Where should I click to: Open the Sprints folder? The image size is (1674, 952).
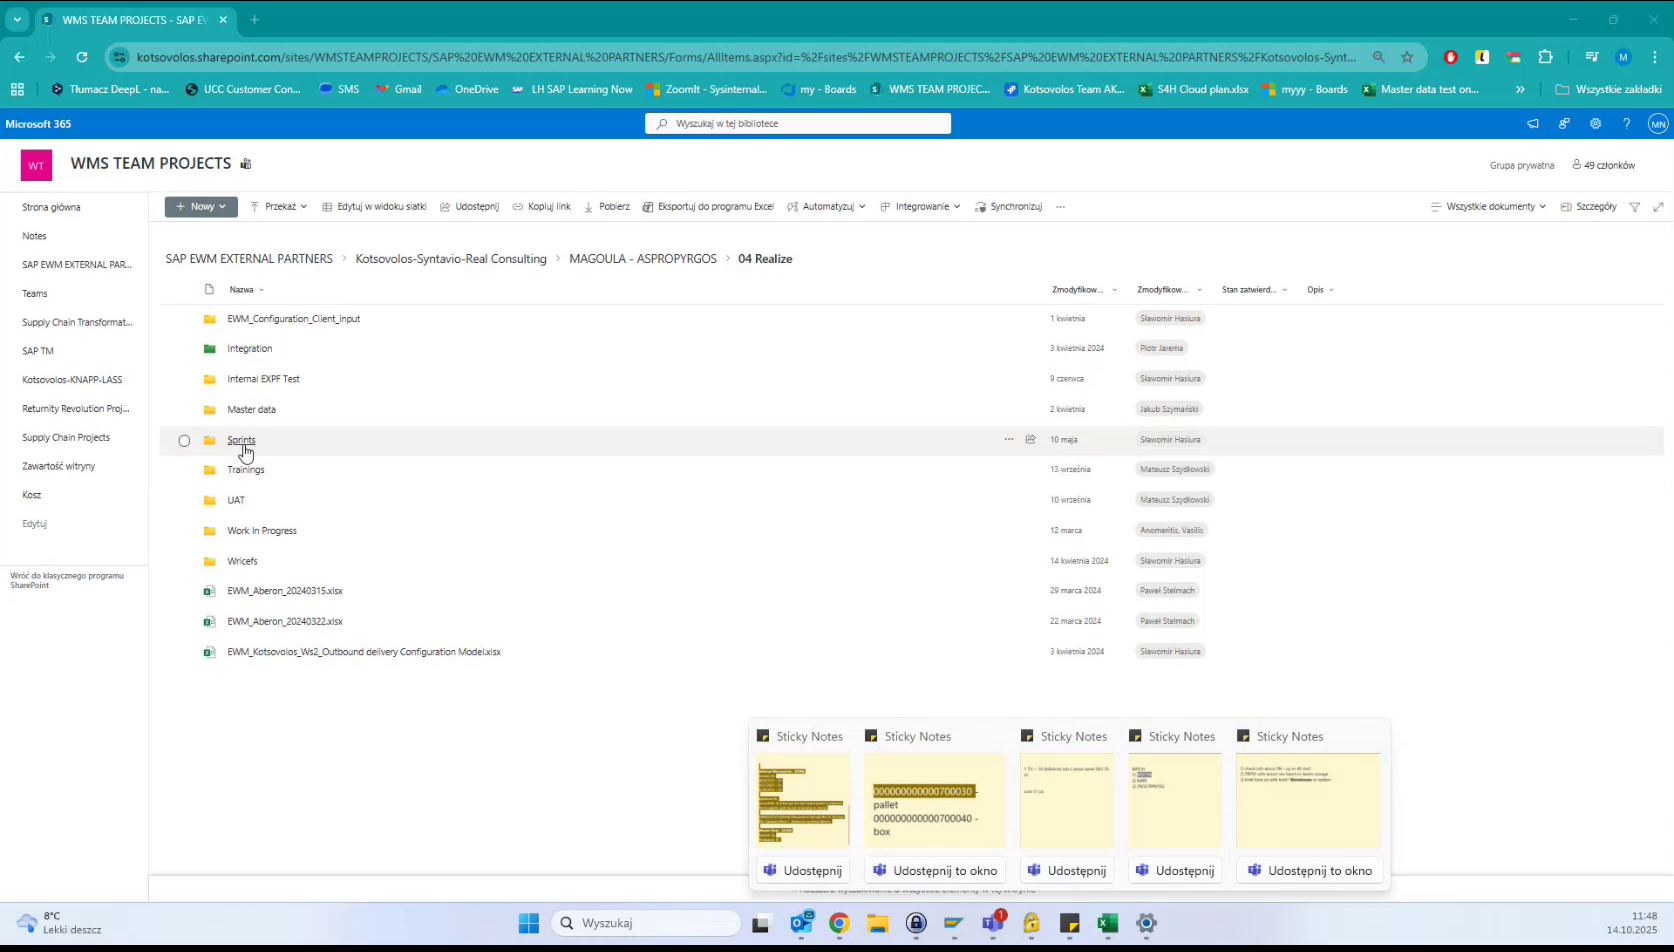tap(241, 440)
